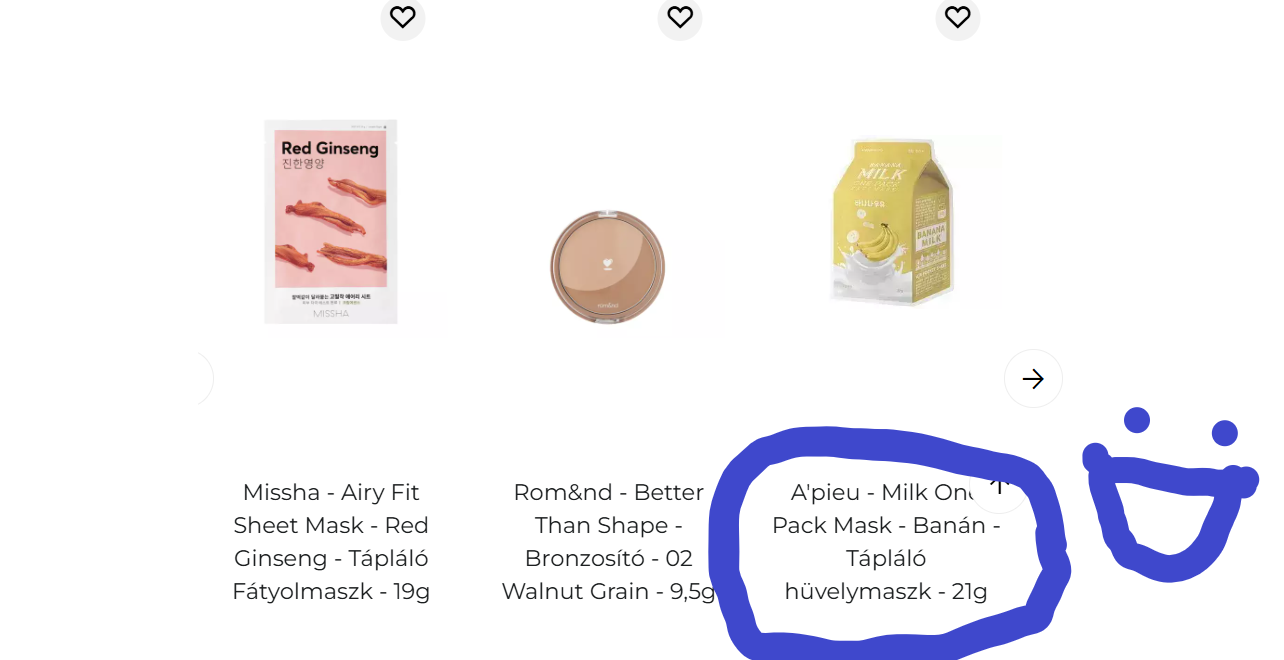Viewport: 1284px width, 660px height.
Task: Open Rom&nd Better Than Shape title link
Action: click(x=608, y=542)
